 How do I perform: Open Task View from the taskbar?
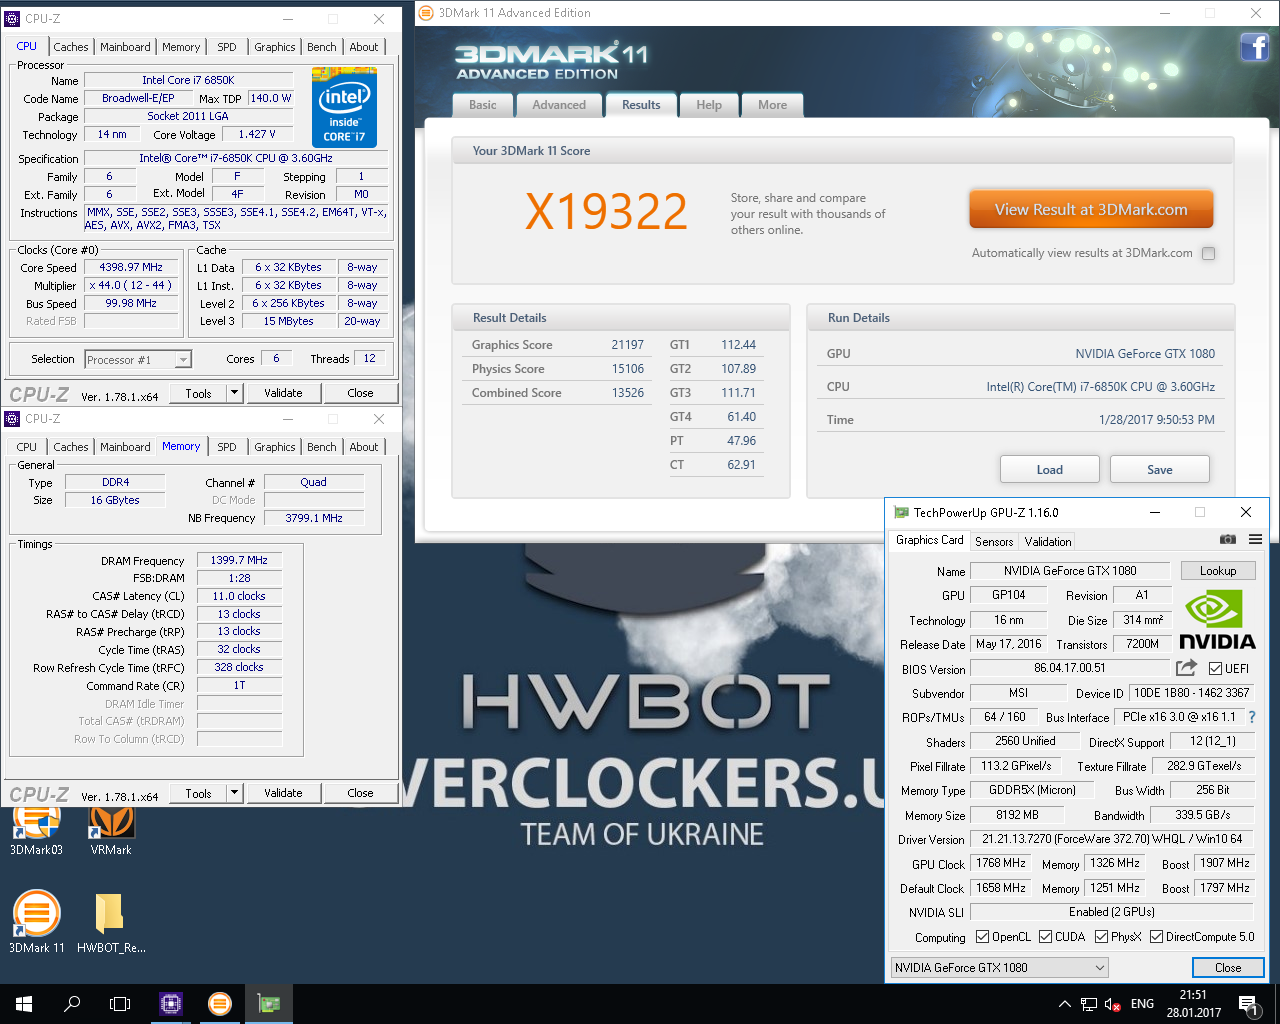coord(120,1004)
